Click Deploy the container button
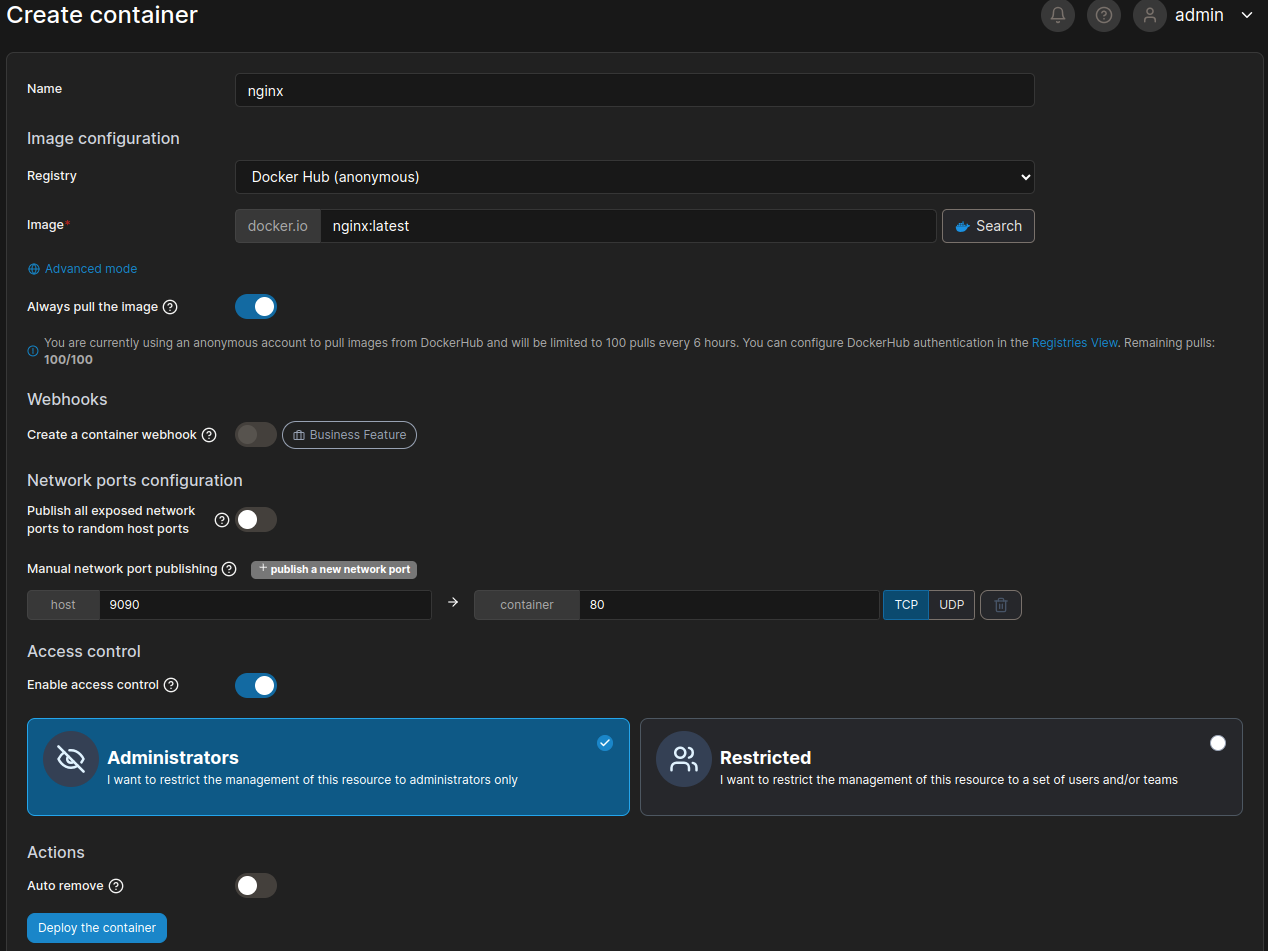This screenshot has height=951, width=1268. [97, 928]
